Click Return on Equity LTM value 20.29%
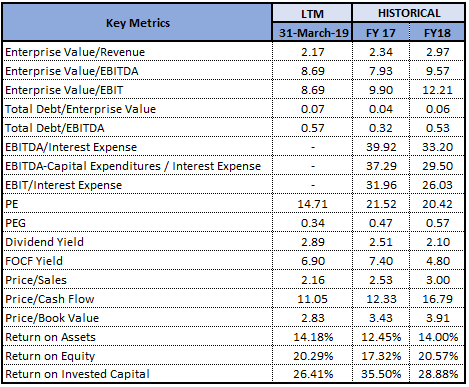Screen dimensions: 469x387 click(x=313, y=356)
